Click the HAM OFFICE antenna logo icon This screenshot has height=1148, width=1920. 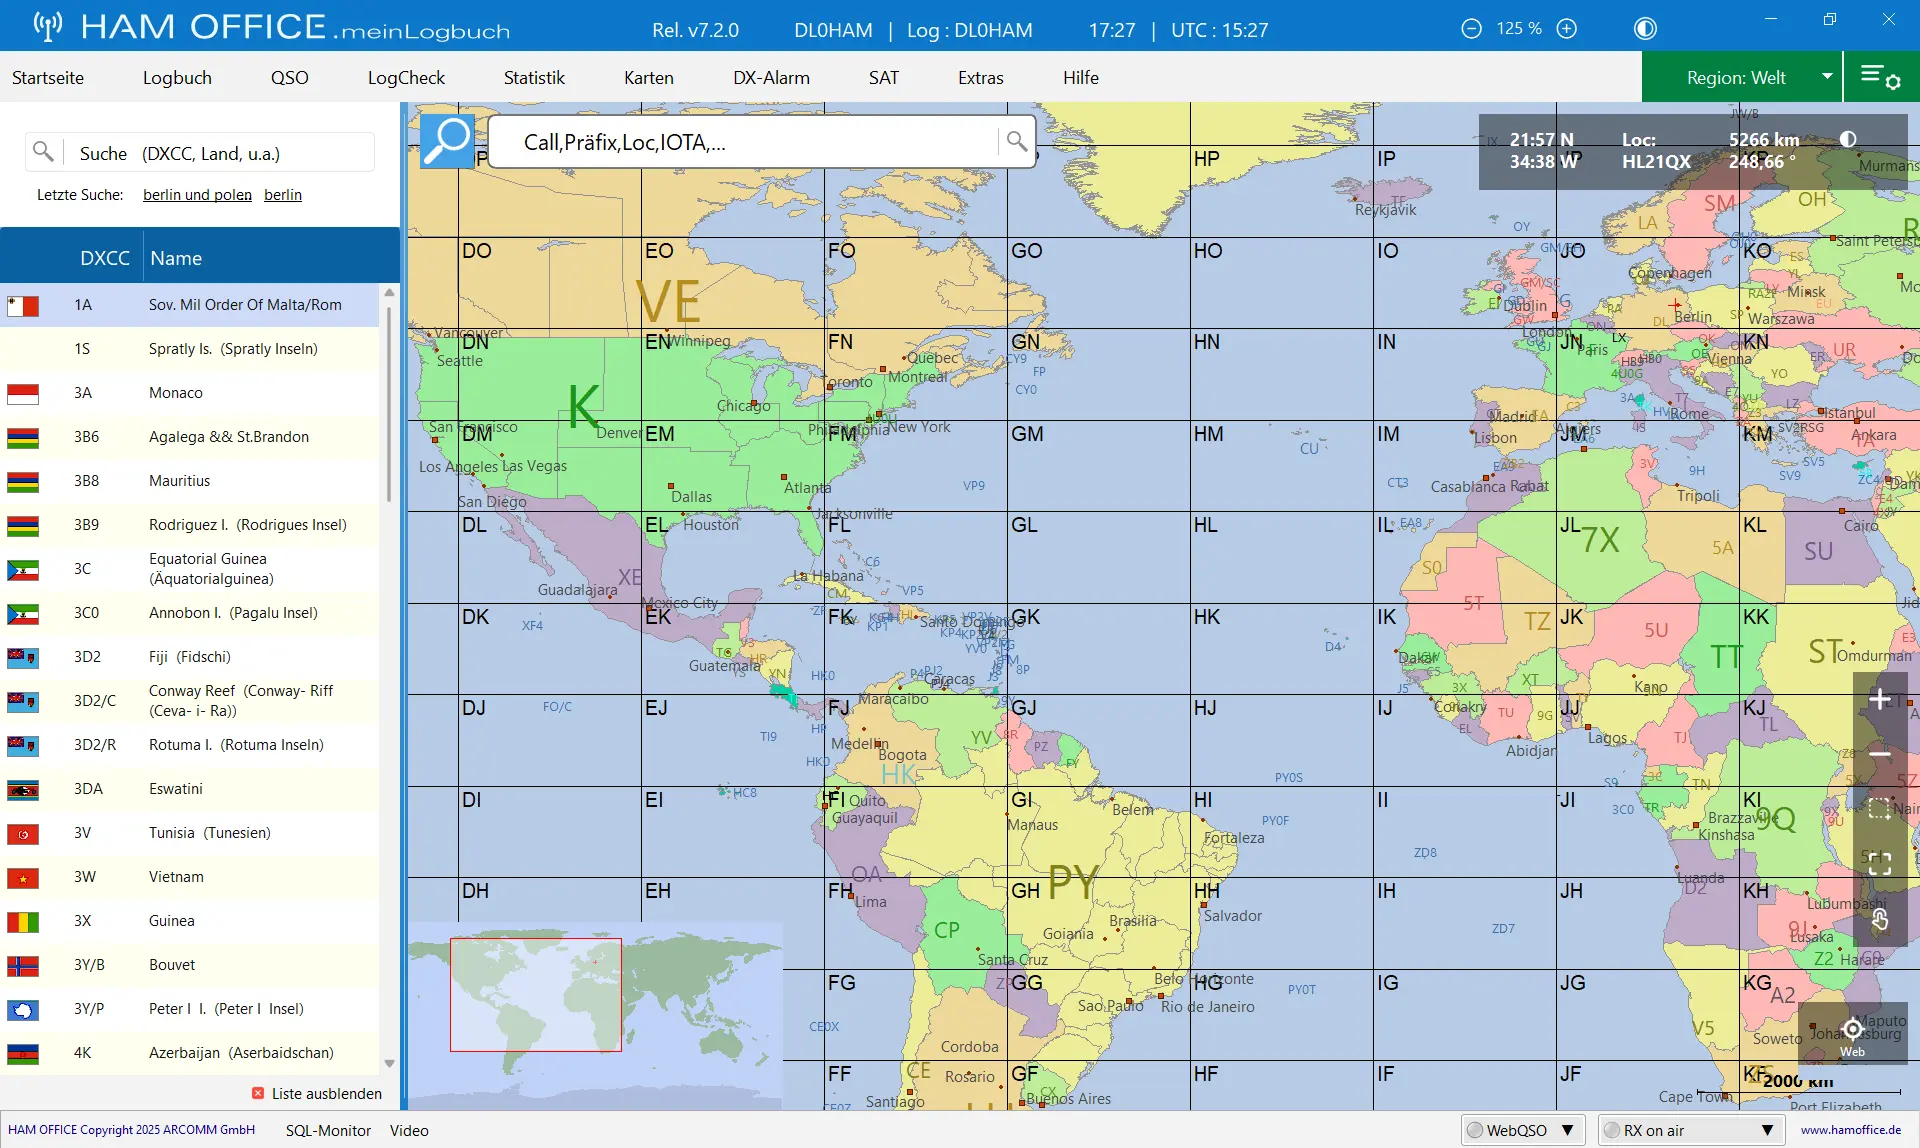47,26
